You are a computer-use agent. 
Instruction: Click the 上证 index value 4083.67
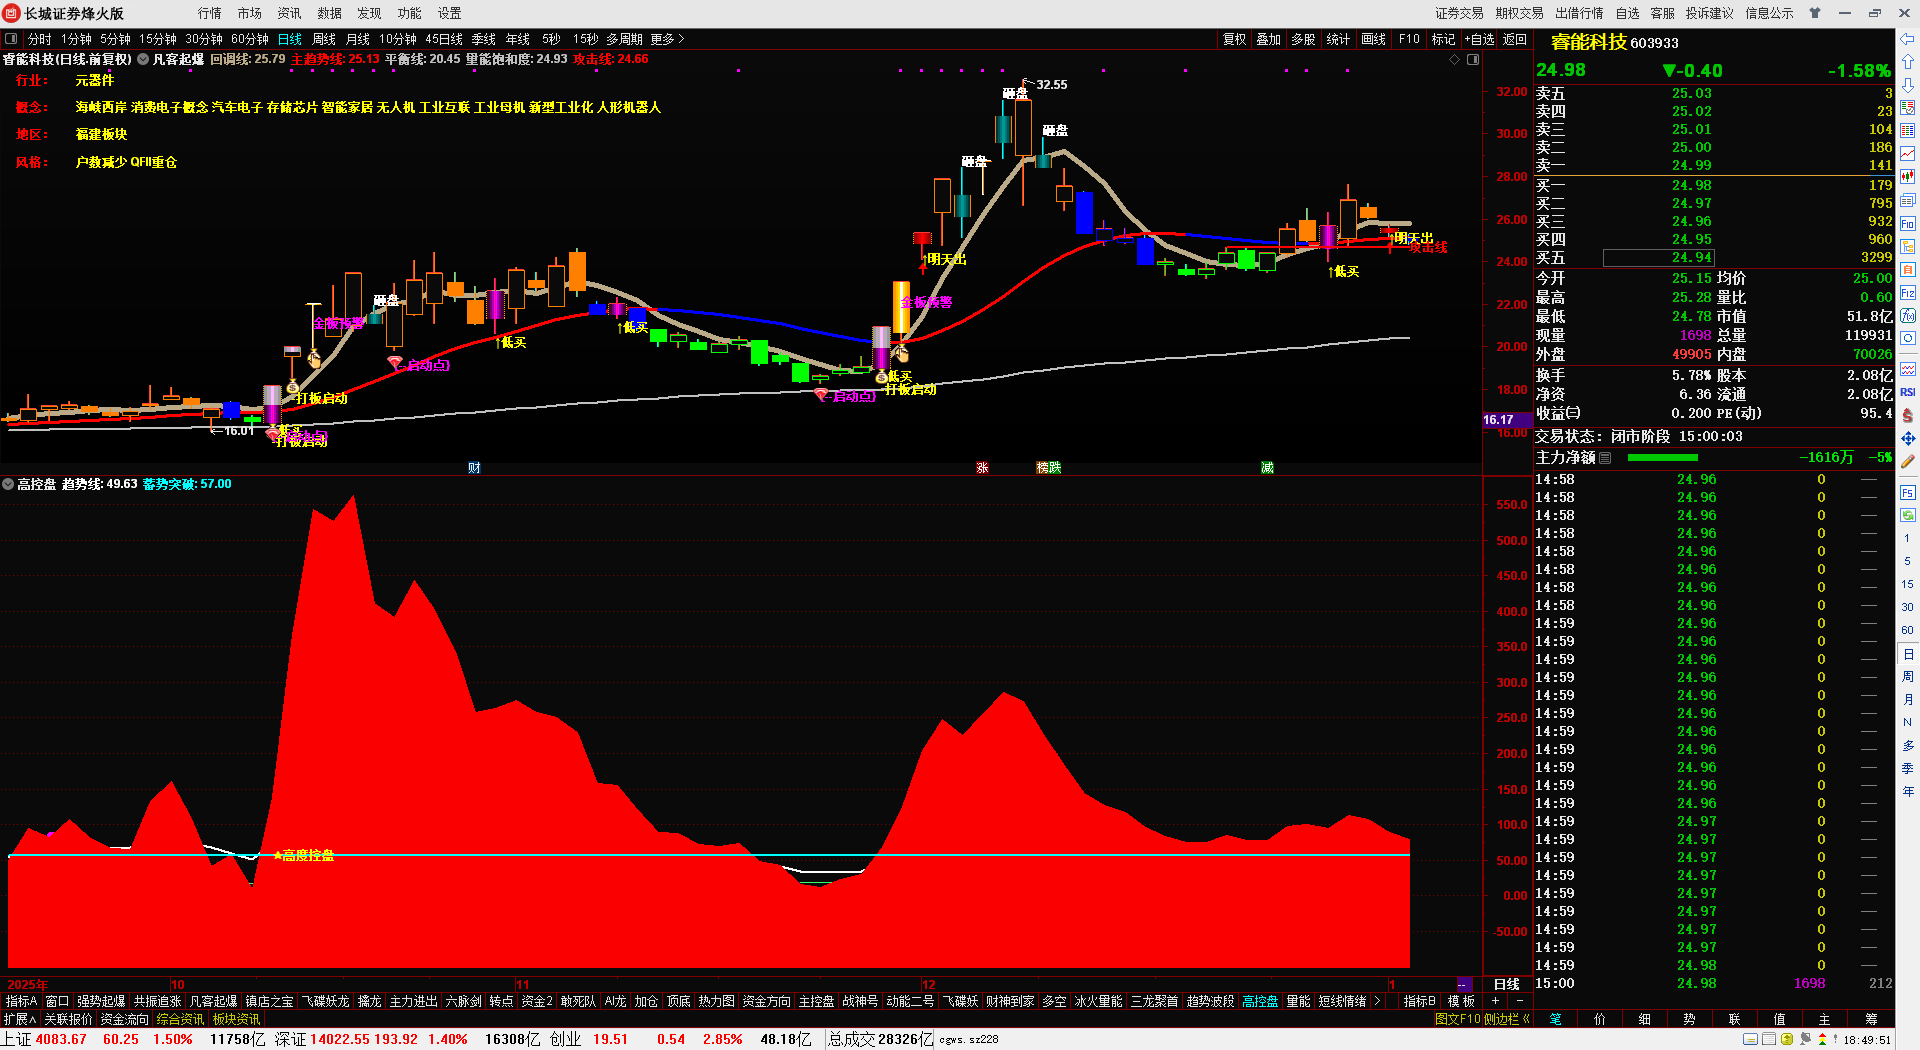coord(61,1039)
